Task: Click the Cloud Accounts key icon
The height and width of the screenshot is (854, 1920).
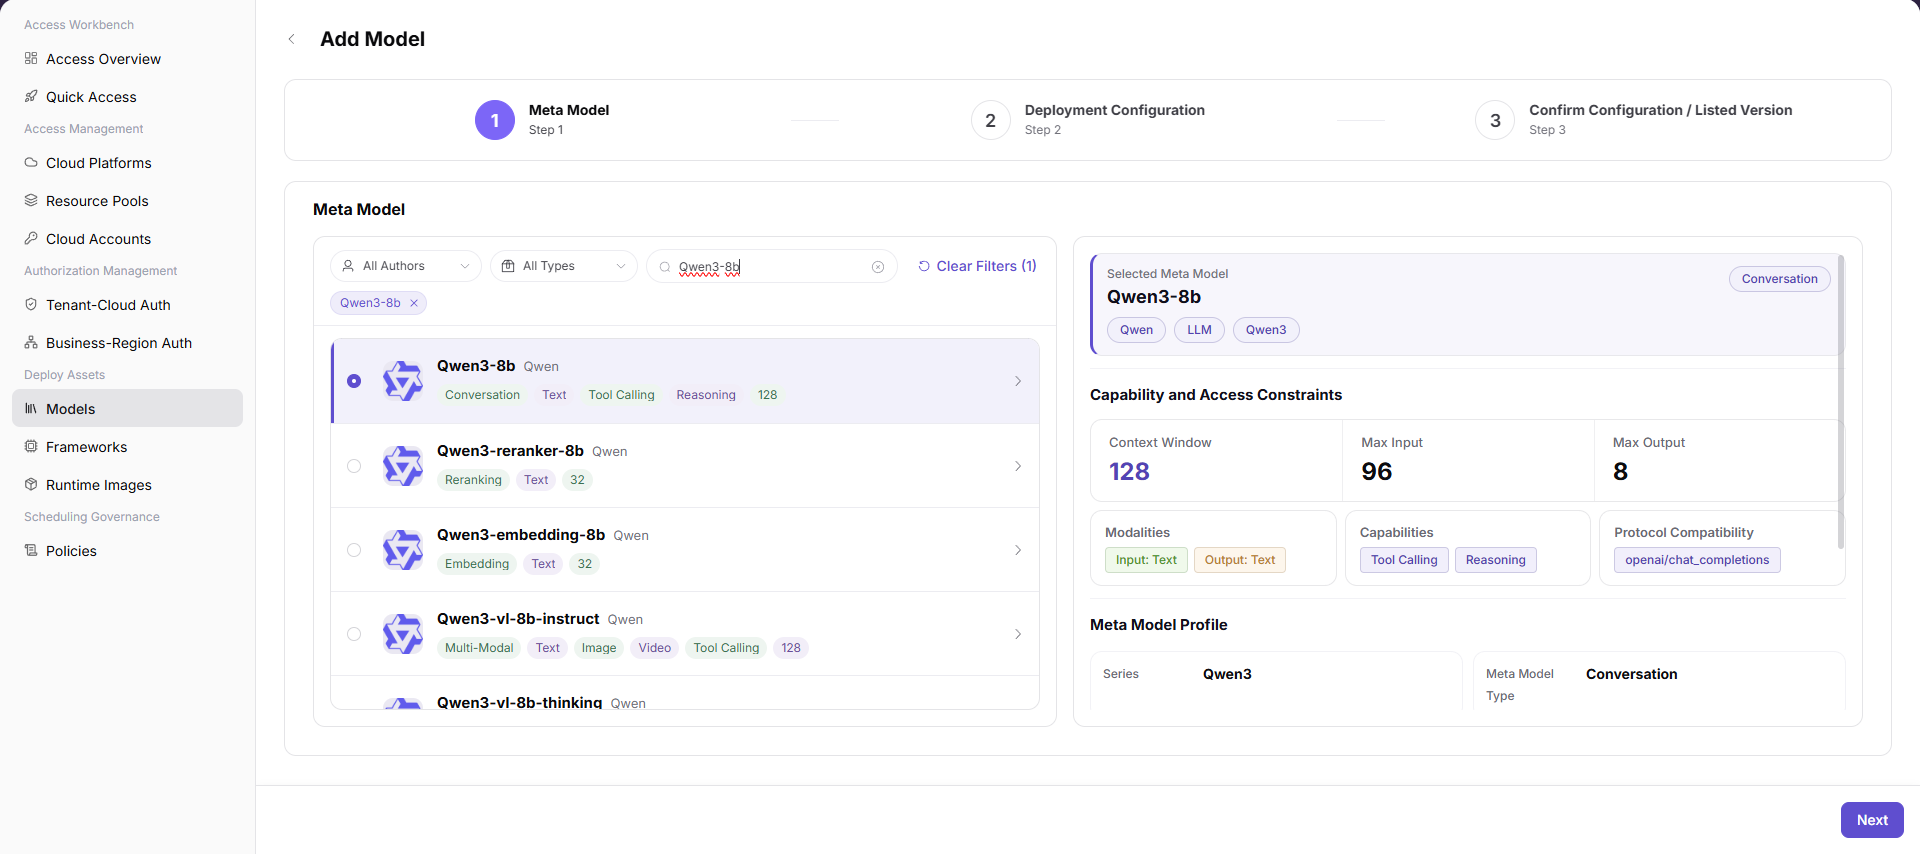Action: 31,238
